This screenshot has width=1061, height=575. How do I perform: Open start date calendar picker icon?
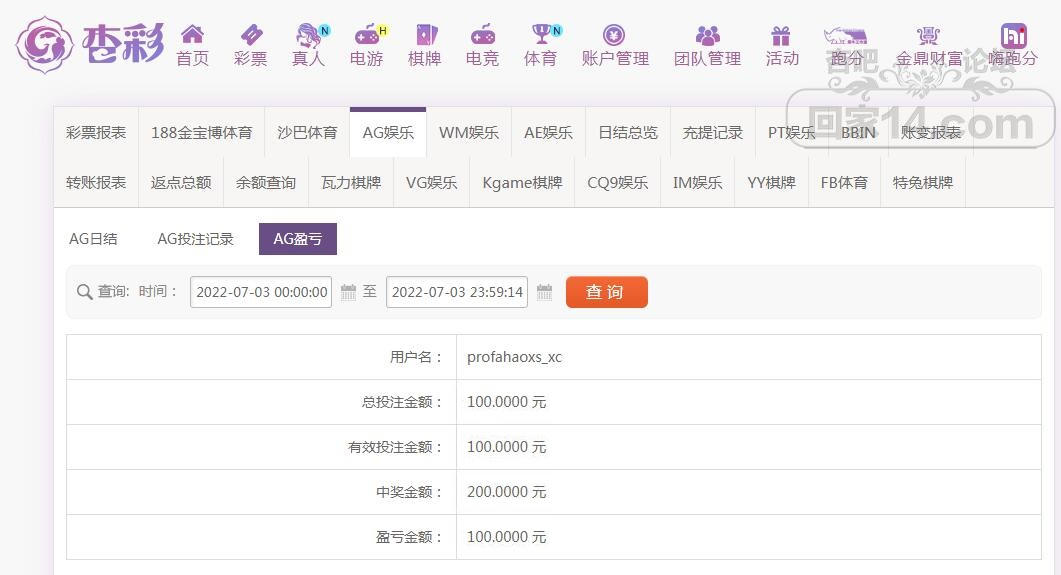click(348, 292)
